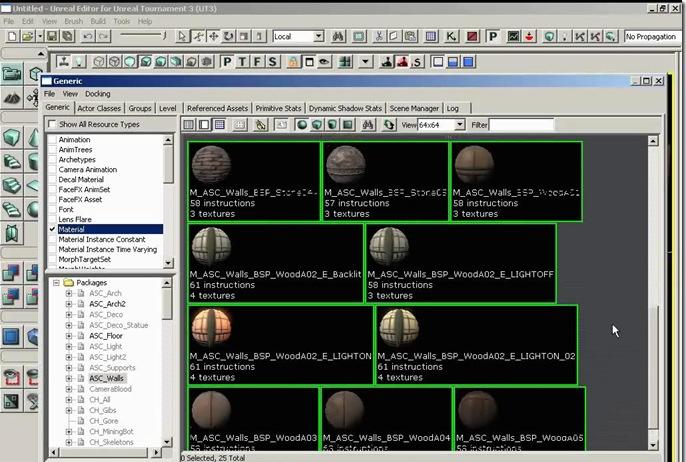Image resolution: width=686 pixels, height=462 pixels.
Task: Select the ASC_Light2 package in tree
Action: click(x=108, y=357)
